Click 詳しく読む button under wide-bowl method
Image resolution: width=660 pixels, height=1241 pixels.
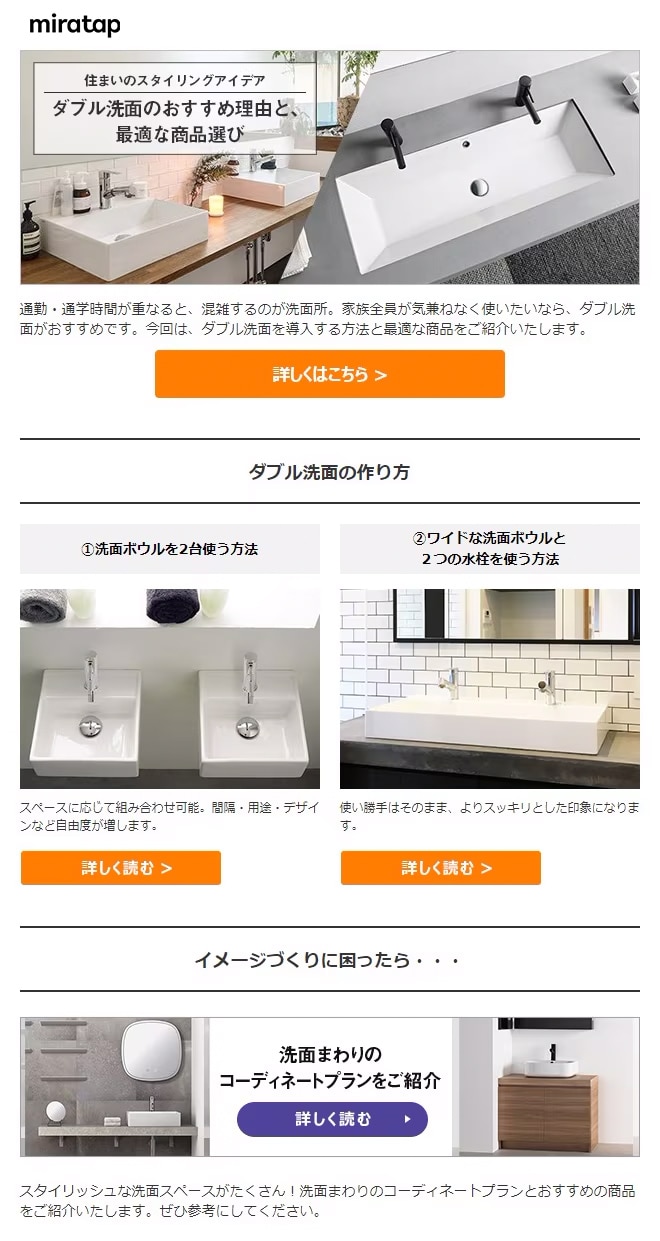pos(441,868)
